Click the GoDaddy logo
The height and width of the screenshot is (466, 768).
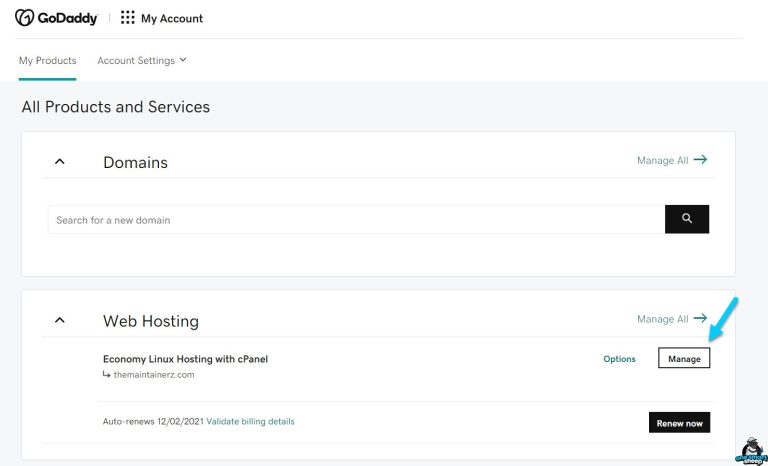pos(55,18)
